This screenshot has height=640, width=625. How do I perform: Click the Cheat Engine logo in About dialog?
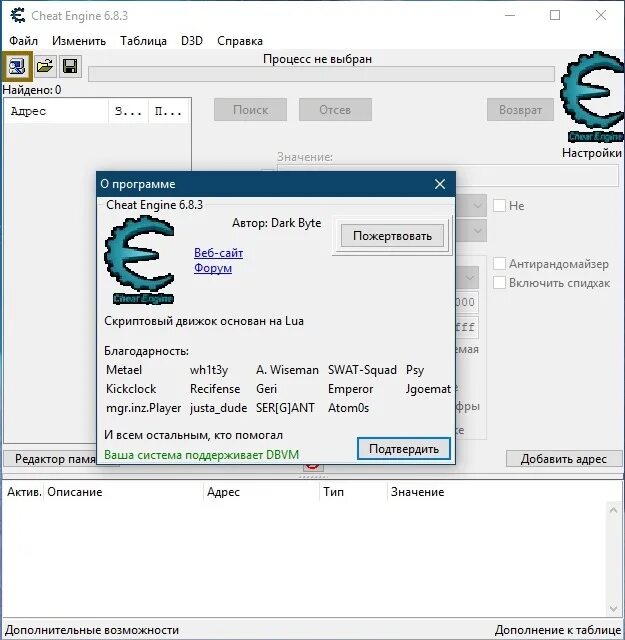(x=140, y=260)
